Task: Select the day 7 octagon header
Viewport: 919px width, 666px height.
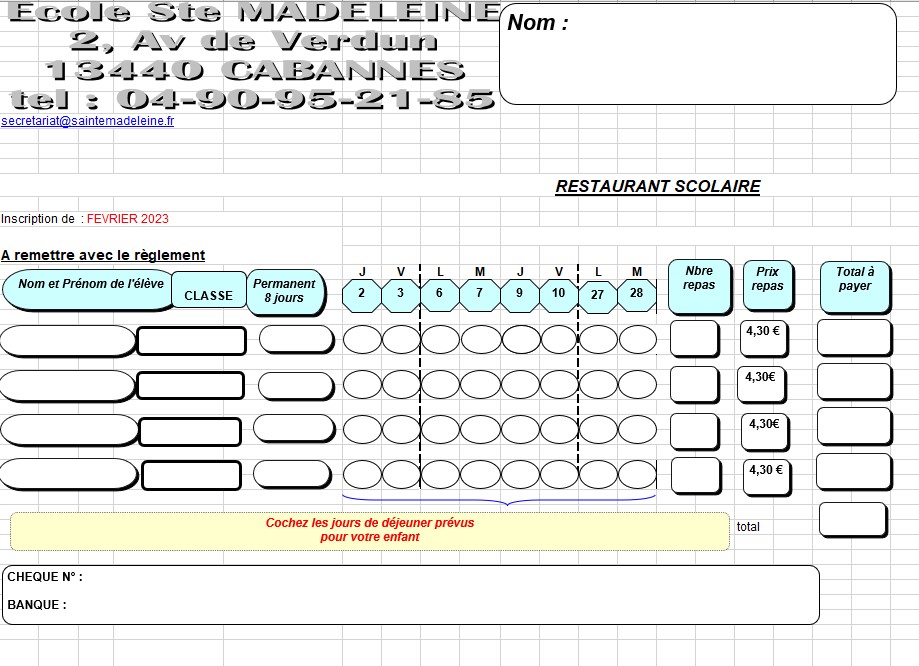Action: pyautogui.click(x=479, y=295)
